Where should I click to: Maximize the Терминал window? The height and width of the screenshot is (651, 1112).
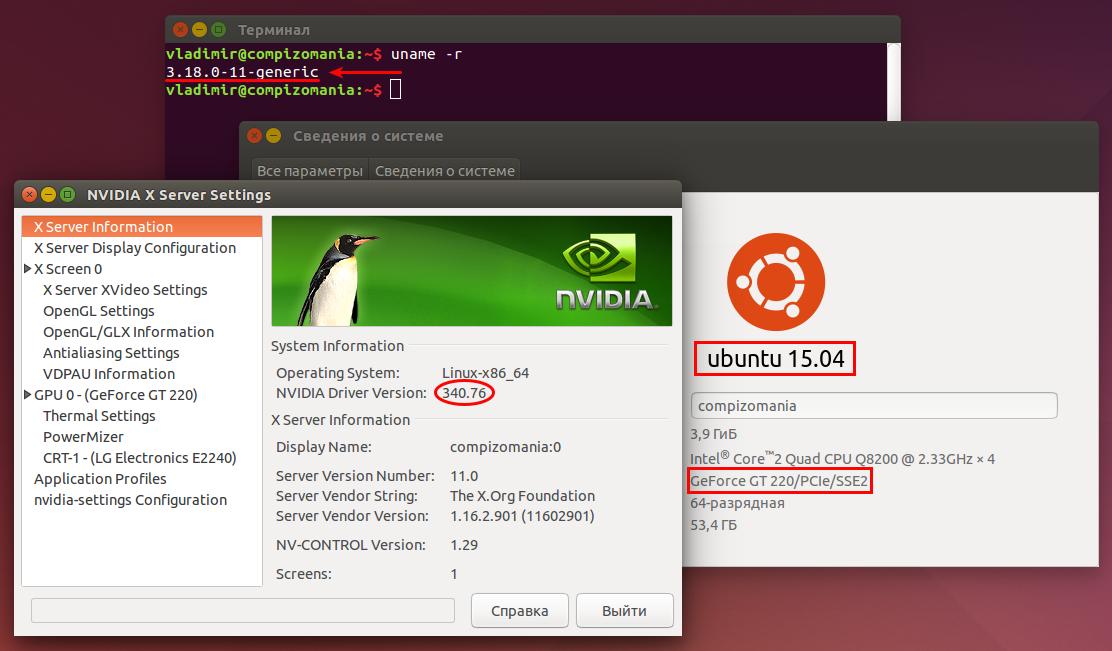pyautogui.click(x=218, y=30)
